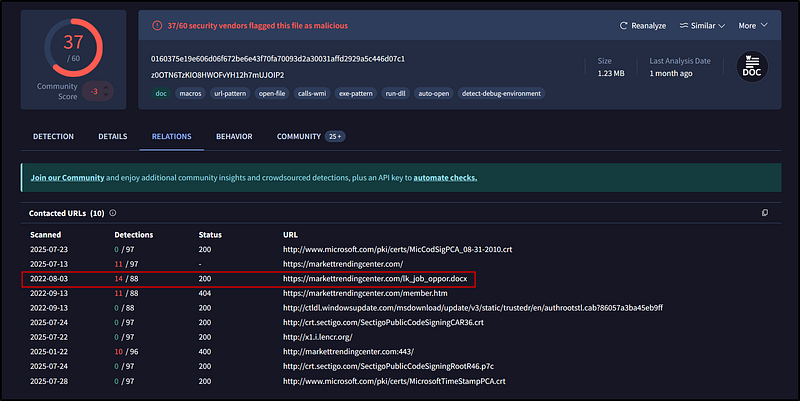Click the info icon beside Contacted URLs
The image size is (800, 401).
point(113,213)
